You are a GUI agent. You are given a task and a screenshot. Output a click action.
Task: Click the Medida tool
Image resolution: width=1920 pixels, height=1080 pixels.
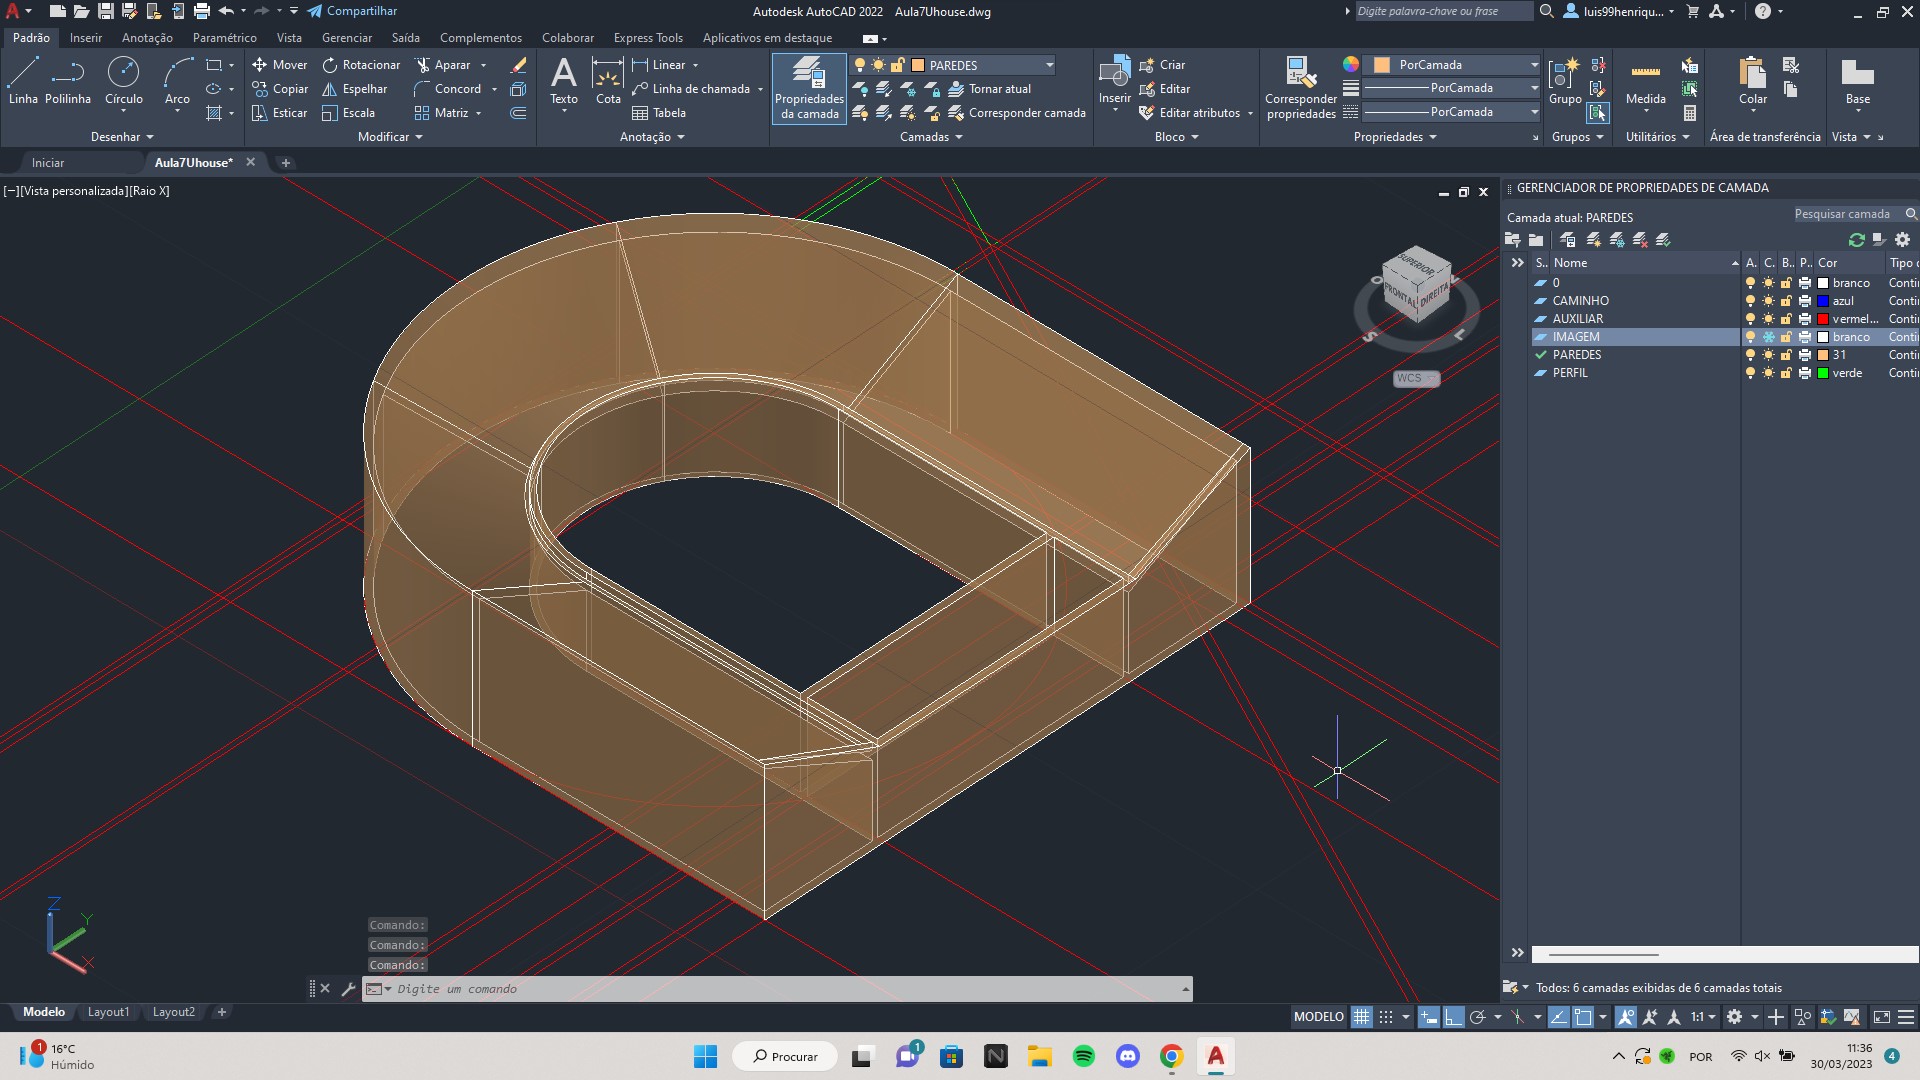tap(1645, 82)
